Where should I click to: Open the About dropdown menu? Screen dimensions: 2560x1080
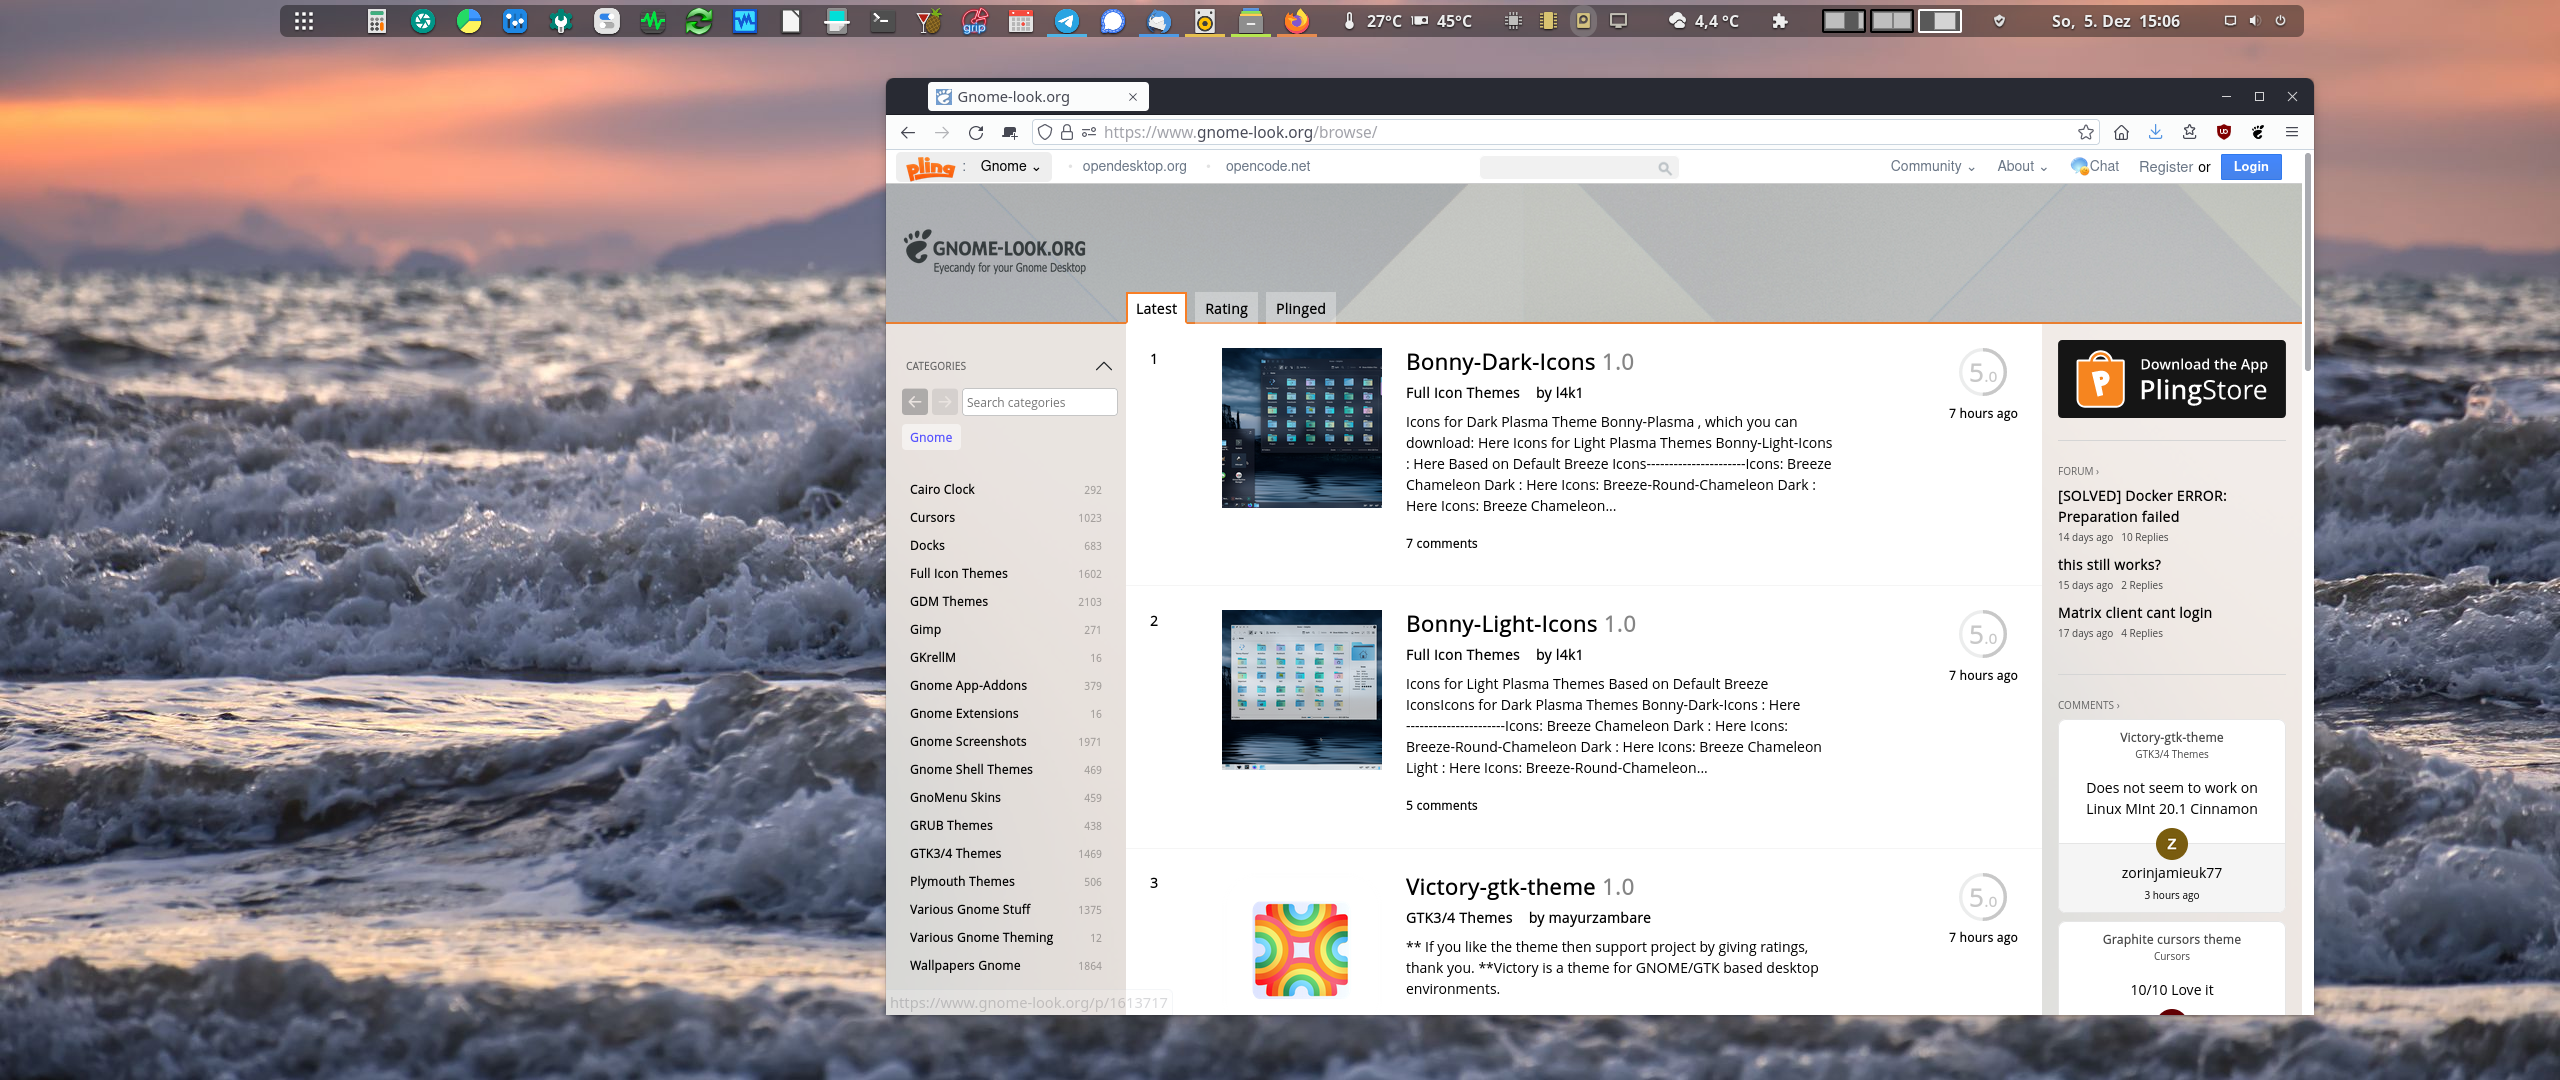coord(2021,167)
